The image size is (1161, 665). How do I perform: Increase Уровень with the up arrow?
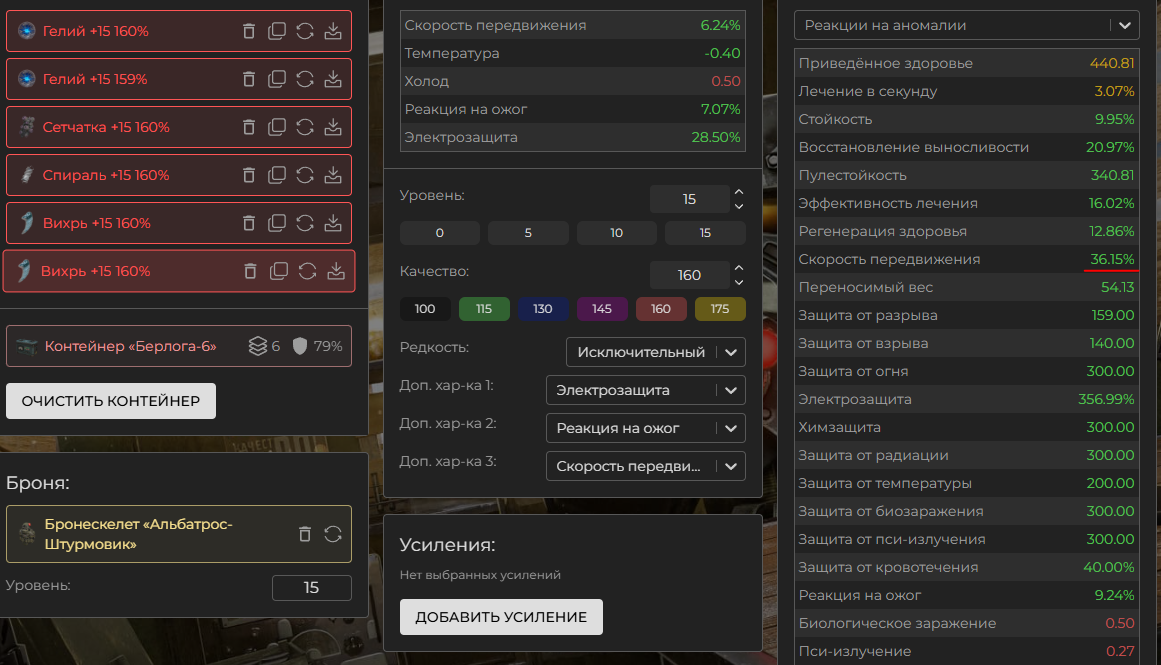(739, 192)
